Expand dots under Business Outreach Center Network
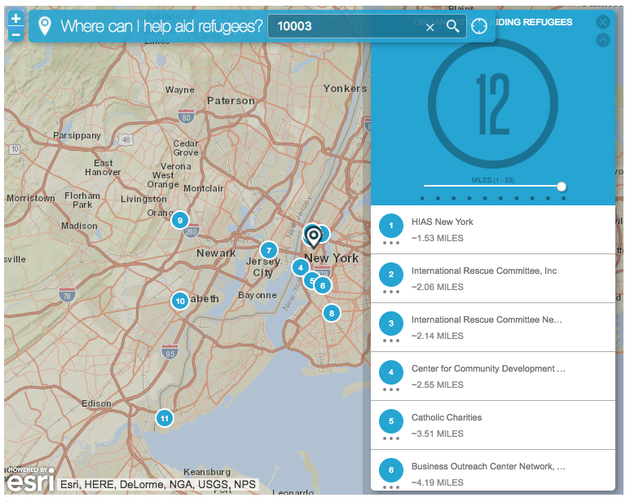Viewport: 630px width, 502px height. tap(391, 487)
